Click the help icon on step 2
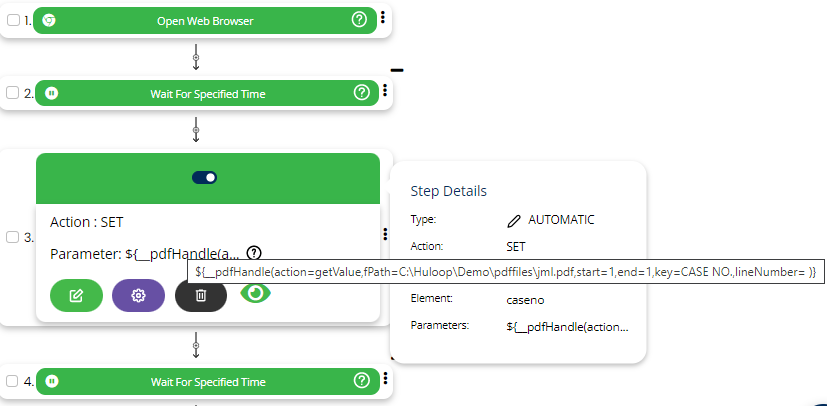Viewport: 827px width, 406px height. tap(362, 93)
